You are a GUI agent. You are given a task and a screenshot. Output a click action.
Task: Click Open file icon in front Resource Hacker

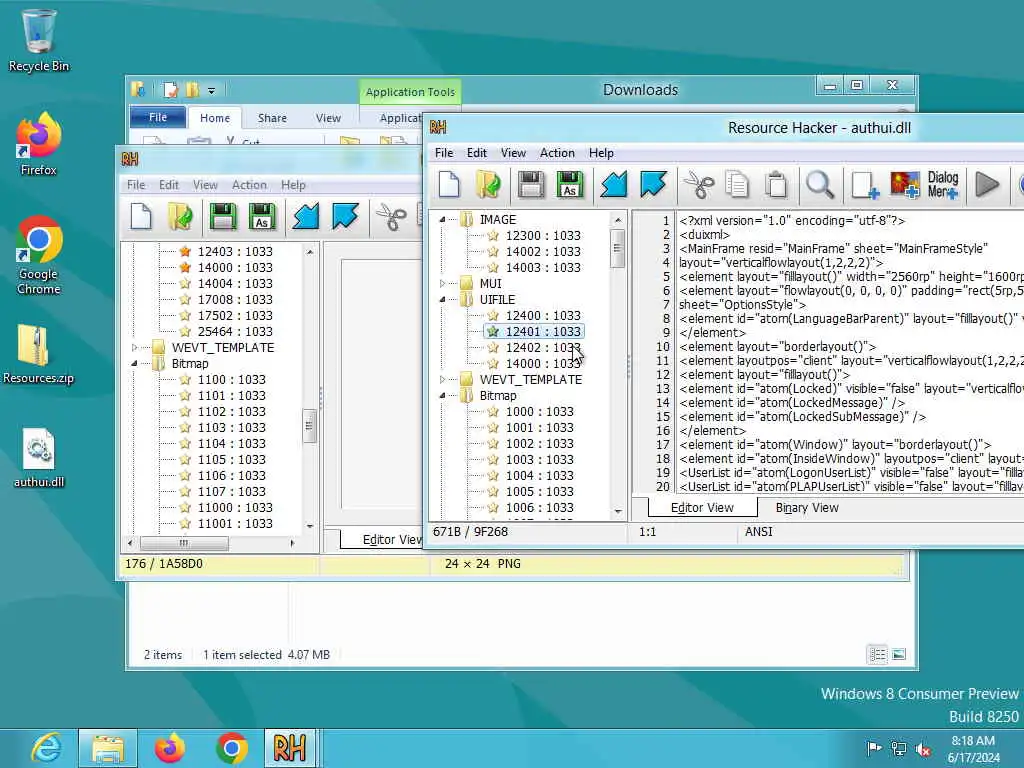tap(488, 185)
